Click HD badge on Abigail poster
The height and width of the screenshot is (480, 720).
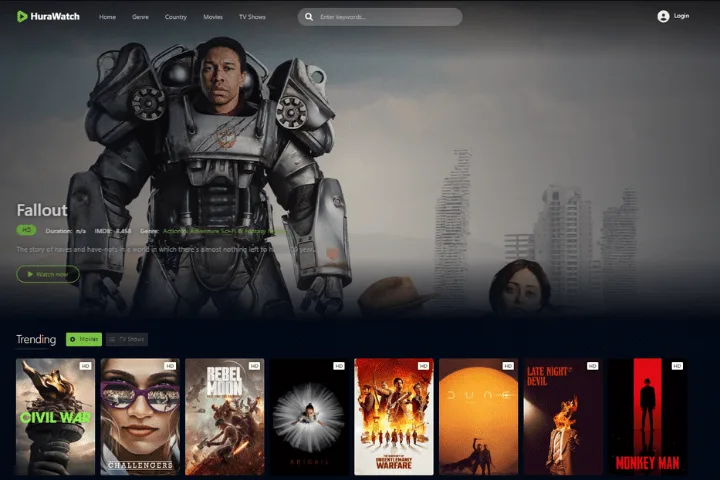(x=339, y=366)
